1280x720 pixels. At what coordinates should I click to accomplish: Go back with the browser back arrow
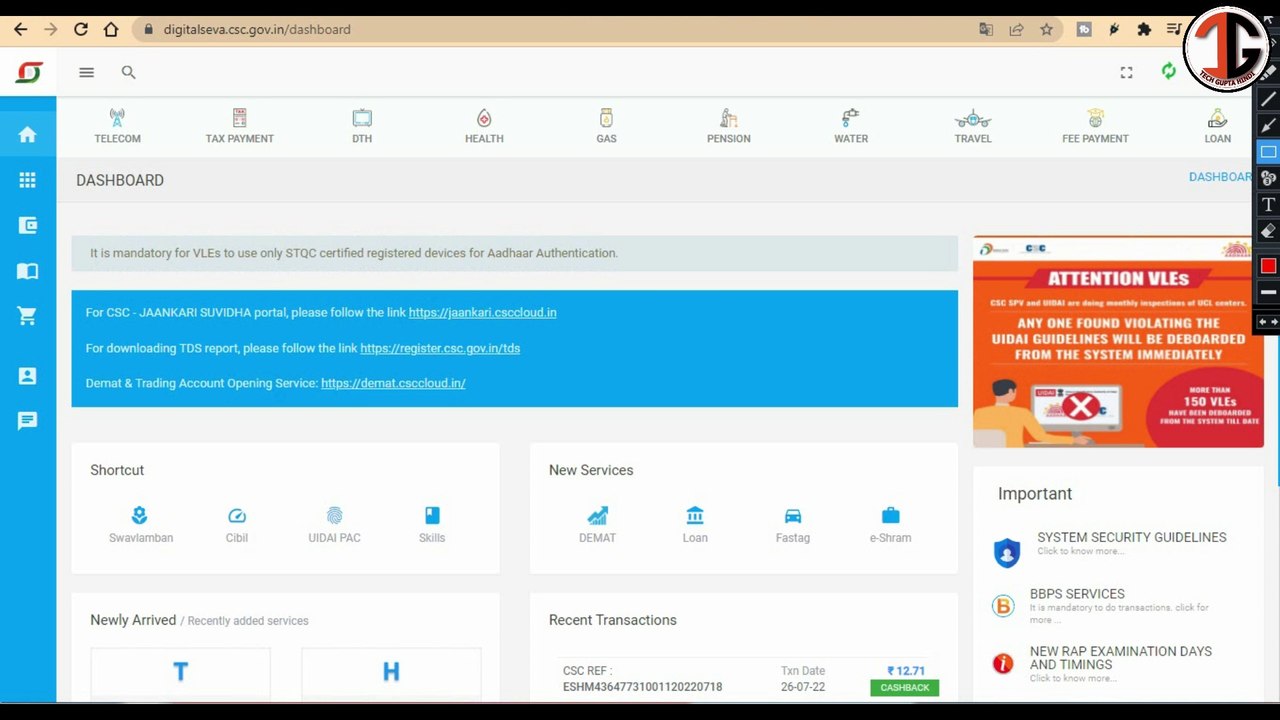[x=20, y=29]
